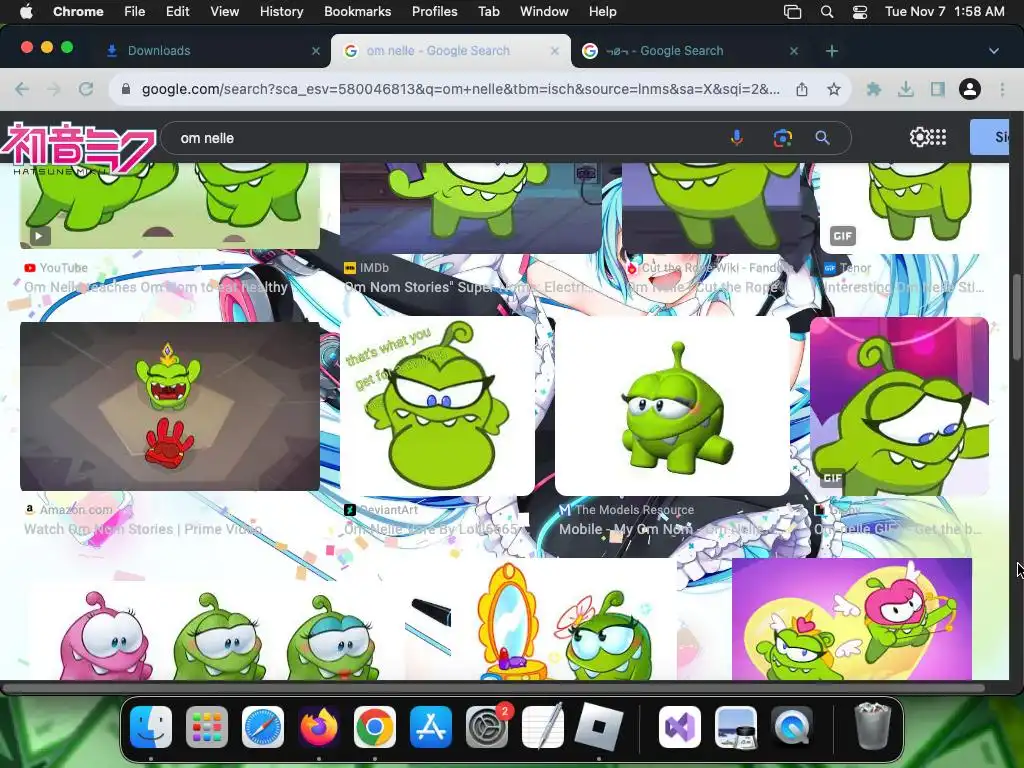The height and width of the screenshot is (768, 1024).
Task: Switch to the third Google Search tab
Action: [690, 51]
